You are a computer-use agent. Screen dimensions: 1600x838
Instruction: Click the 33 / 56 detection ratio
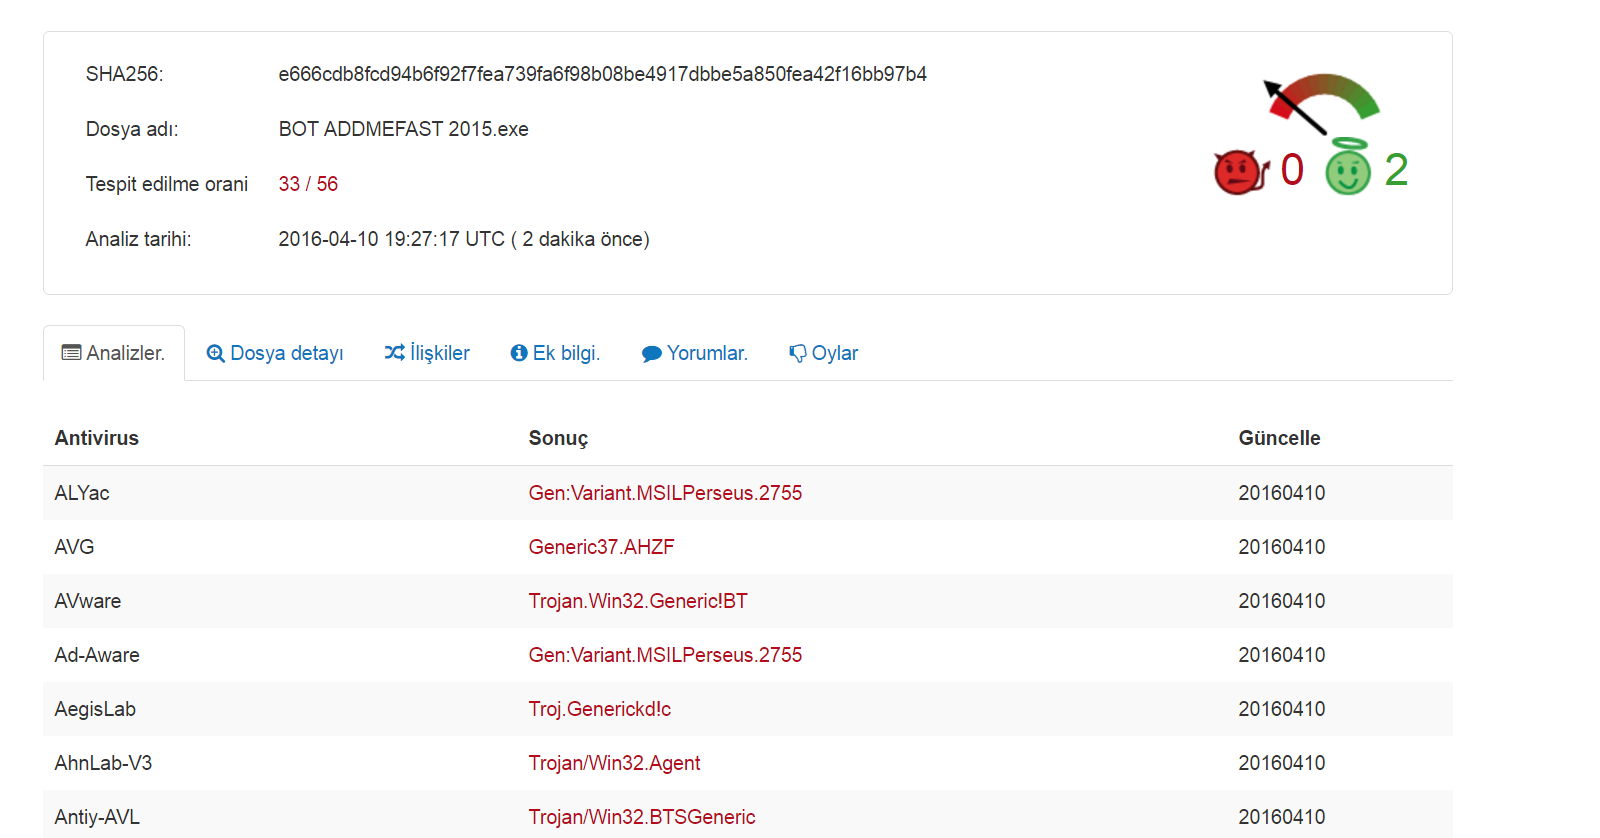[308, 184]
